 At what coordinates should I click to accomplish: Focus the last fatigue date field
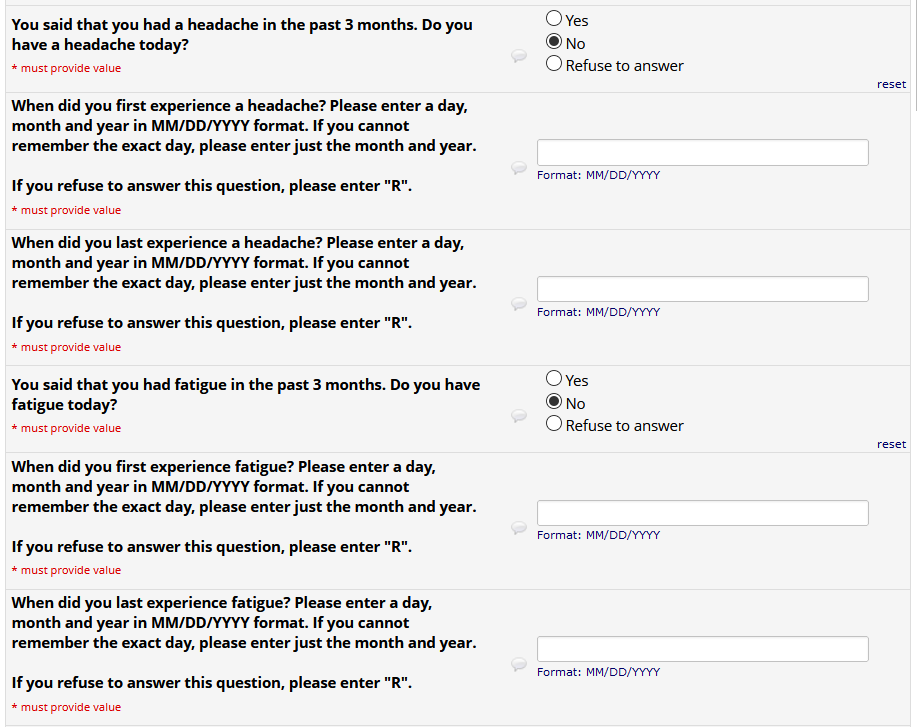(702, 649)
